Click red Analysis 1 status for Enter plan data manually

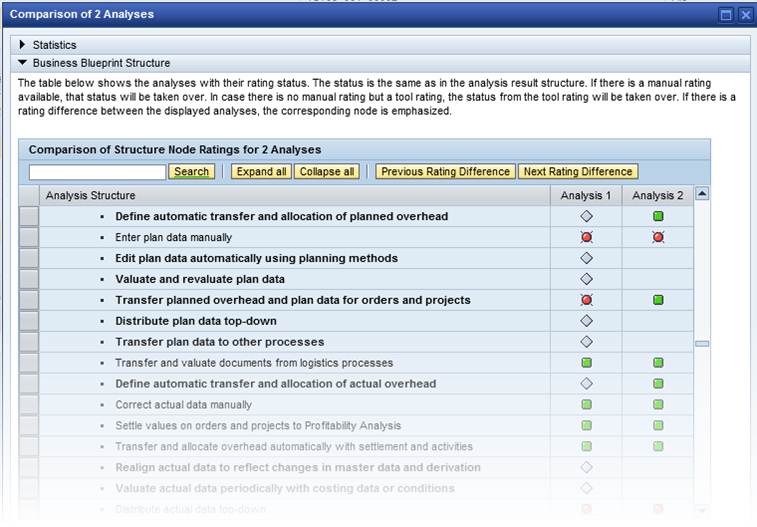coord(586,237)
